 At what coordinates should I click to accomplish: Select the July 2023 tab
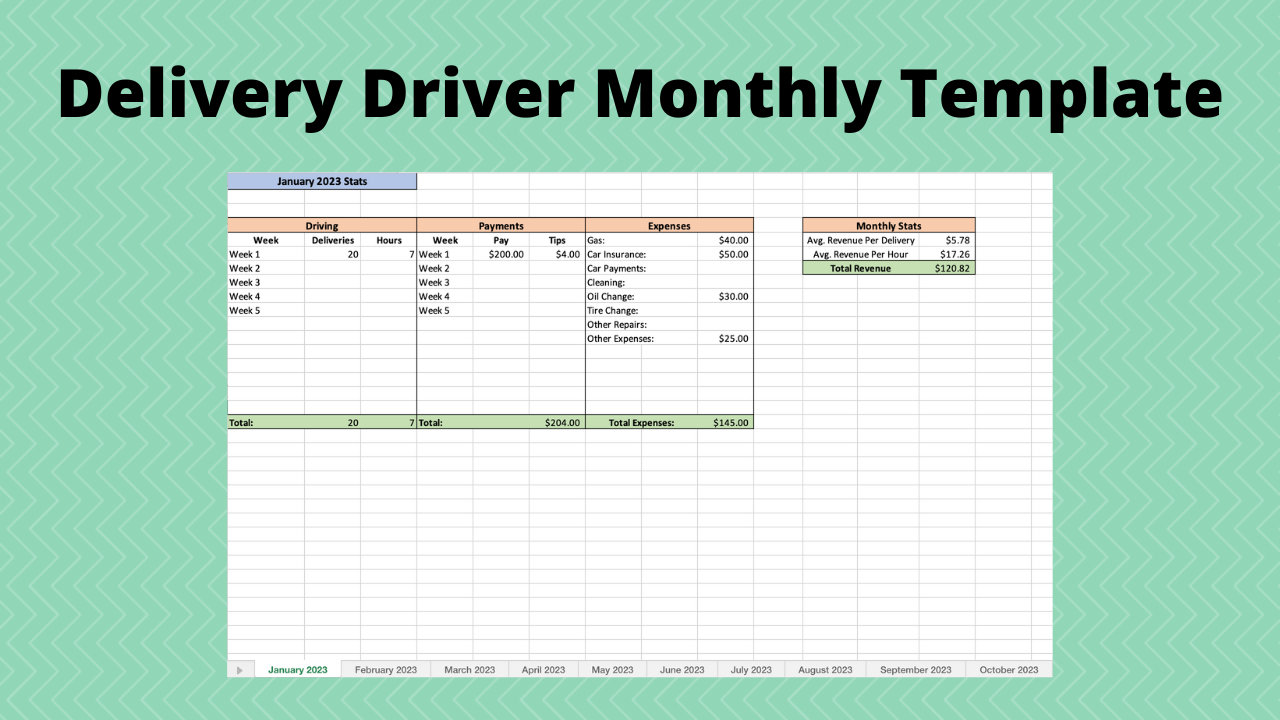click(751, 669)
